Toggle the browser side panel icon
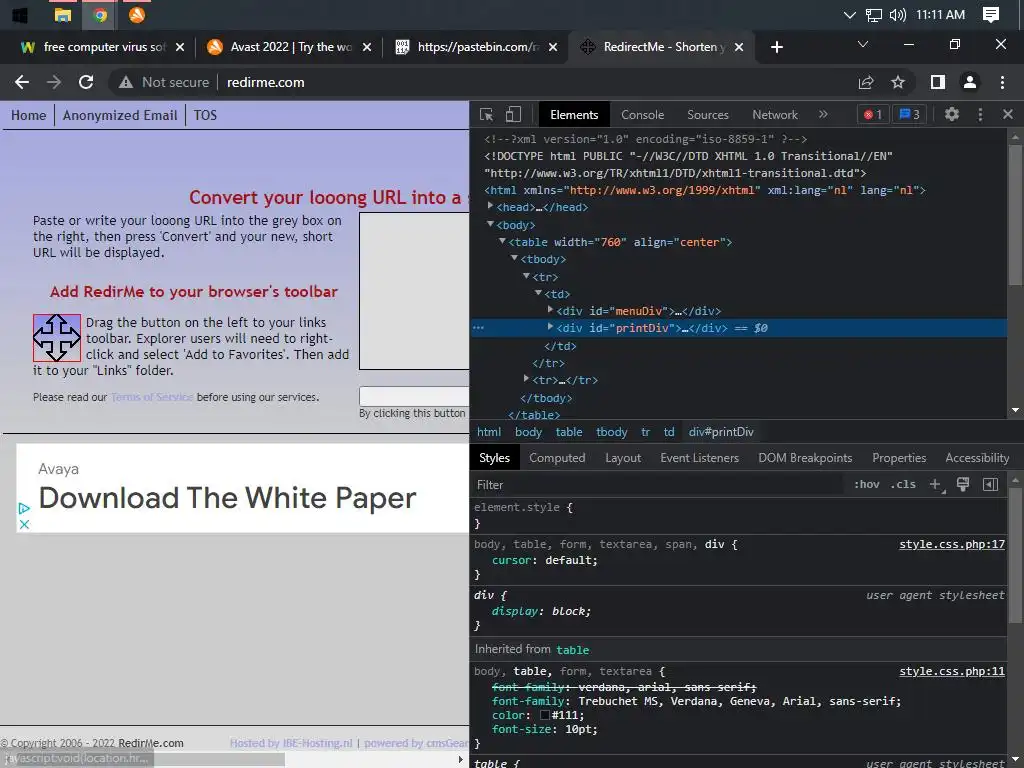1024x768 pixels. coord(938,82)
